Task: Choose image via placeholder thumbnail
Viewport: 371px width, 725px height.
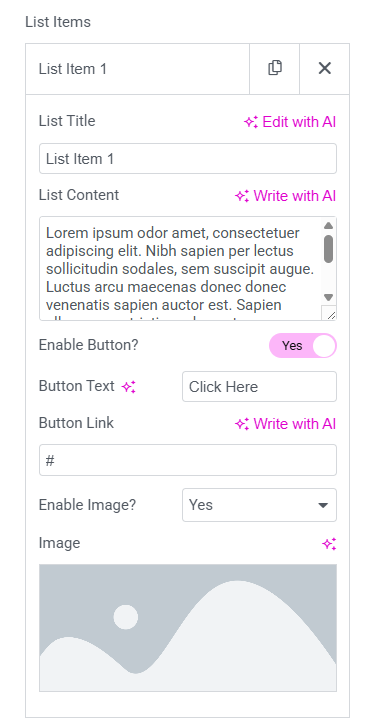Action: [x=188, y=628]
